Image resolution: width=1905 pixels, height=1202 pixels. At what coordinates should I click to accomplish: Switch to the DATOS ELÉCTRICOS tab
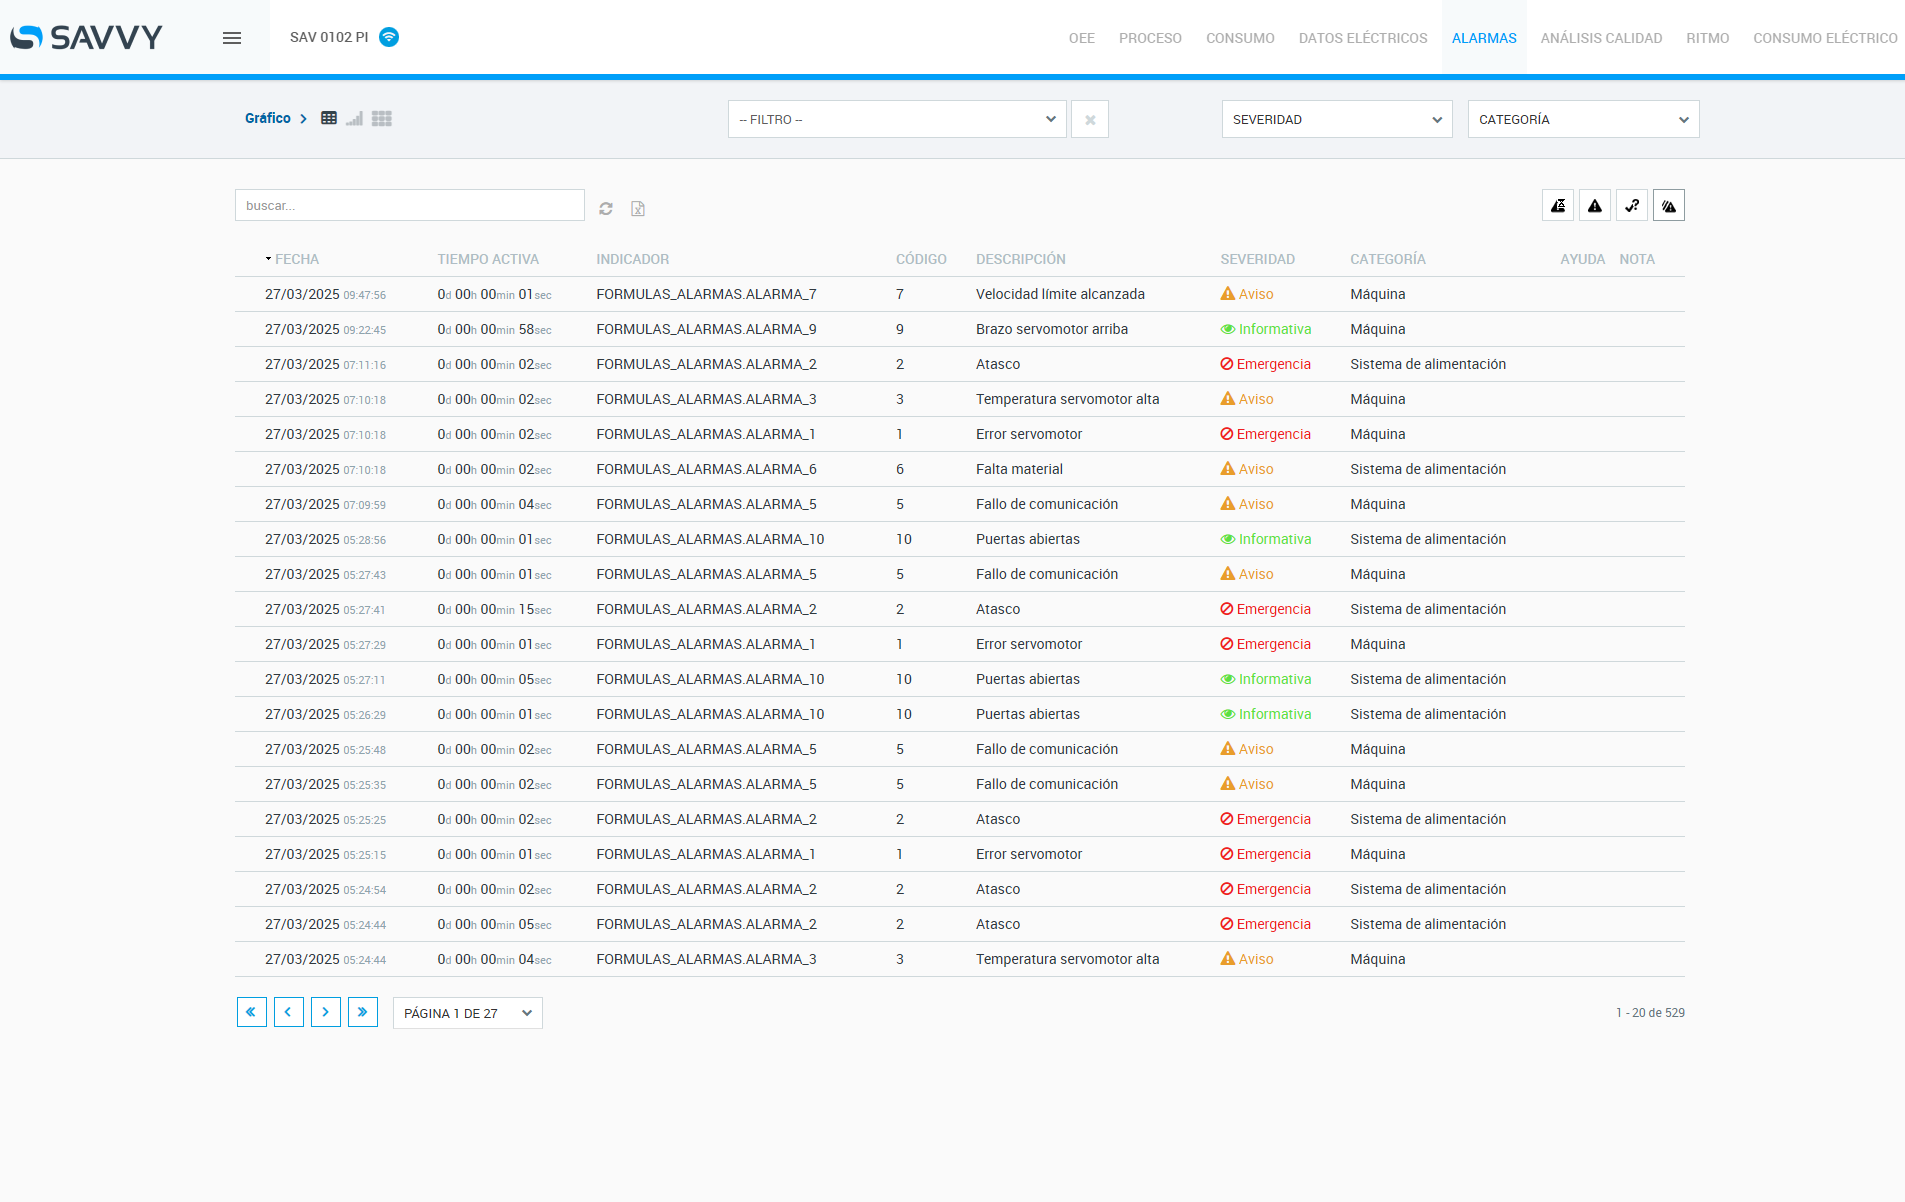point(1363,38)
